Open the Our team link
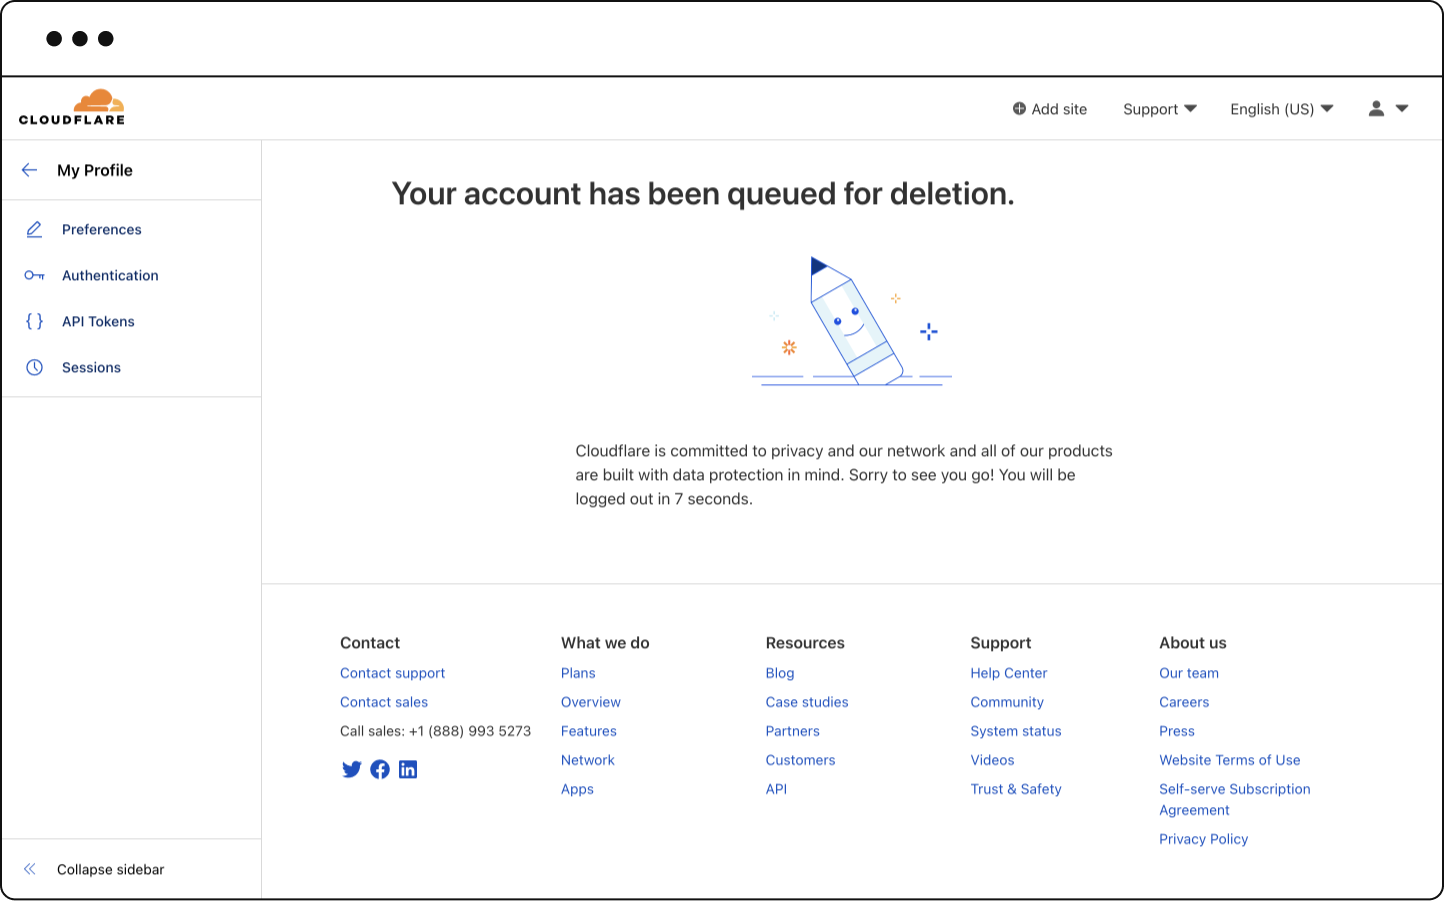1444x901 pixels. click(1189, 673)
